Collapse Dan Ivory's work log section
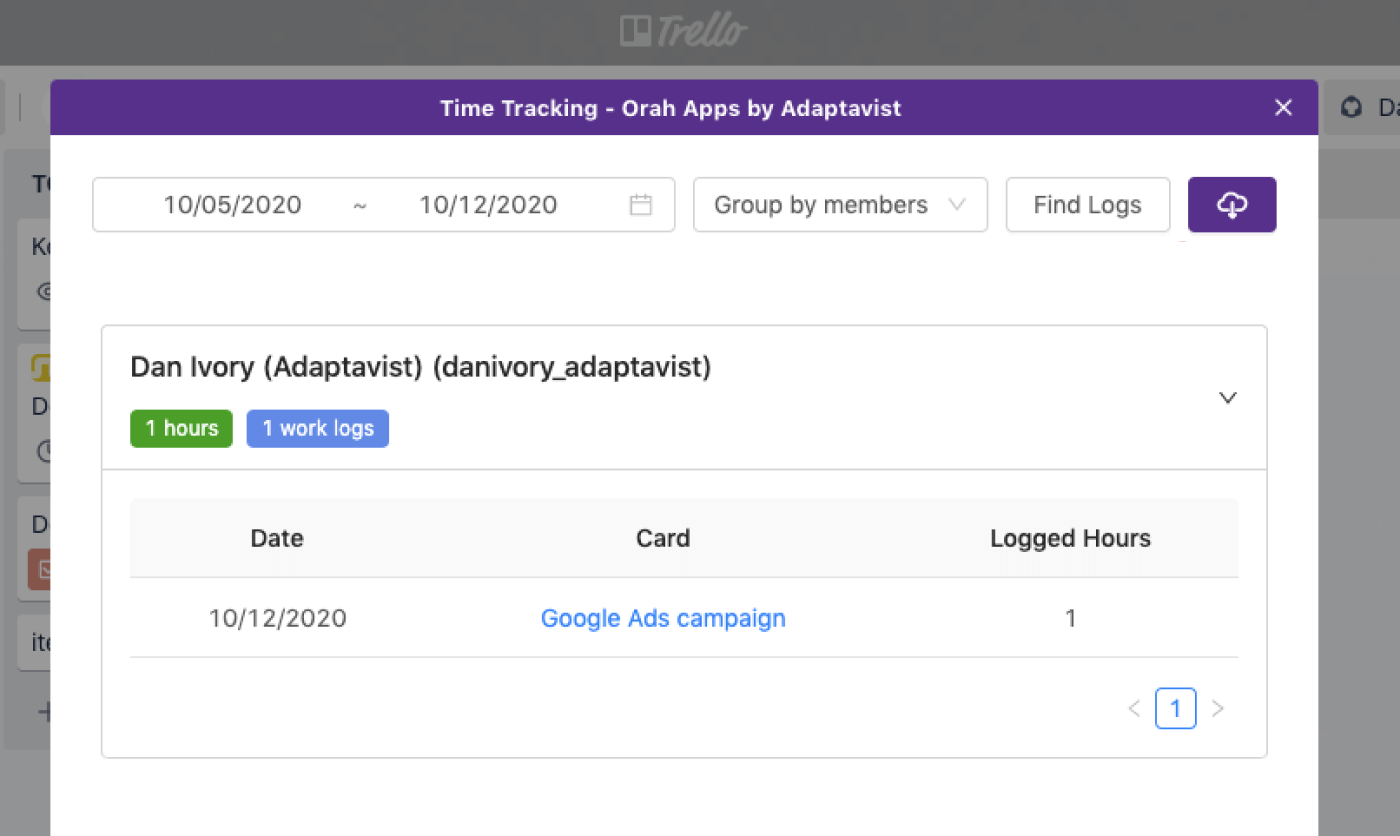 coord(1227,397)
